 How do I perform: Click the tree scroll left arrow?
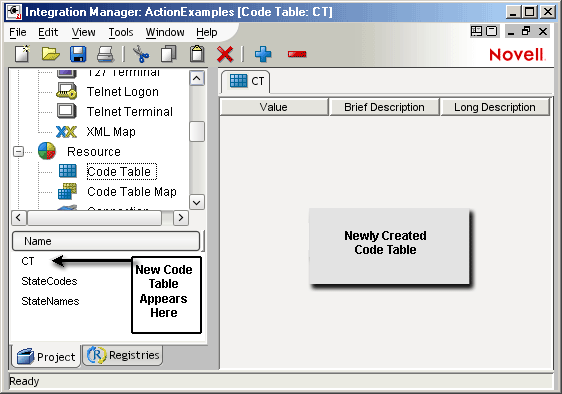[19, 218]
